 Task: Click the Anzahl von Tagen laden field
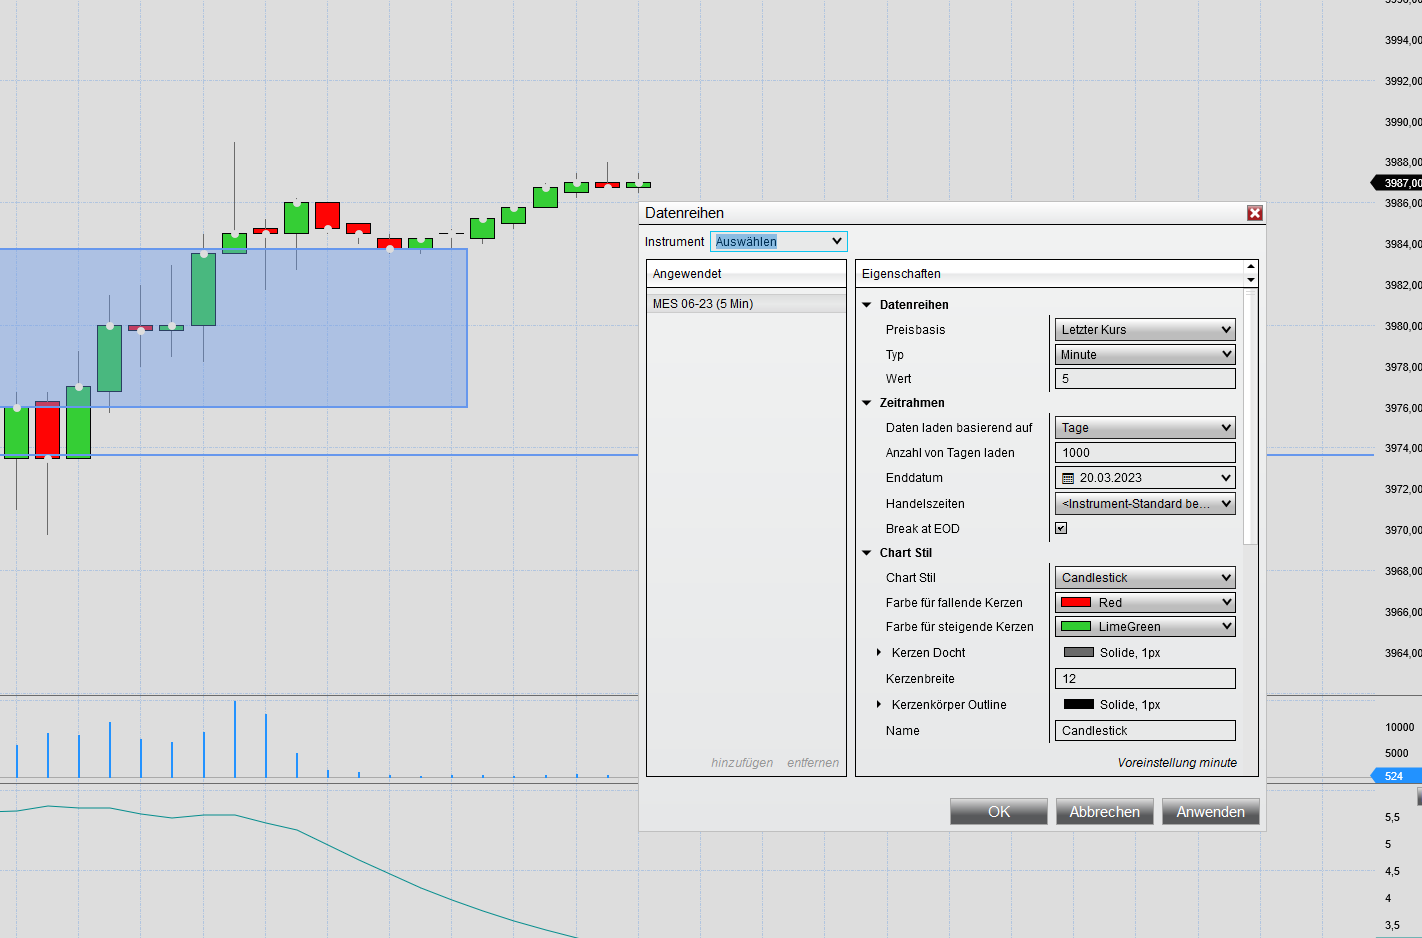click(x=1145, y=453)
